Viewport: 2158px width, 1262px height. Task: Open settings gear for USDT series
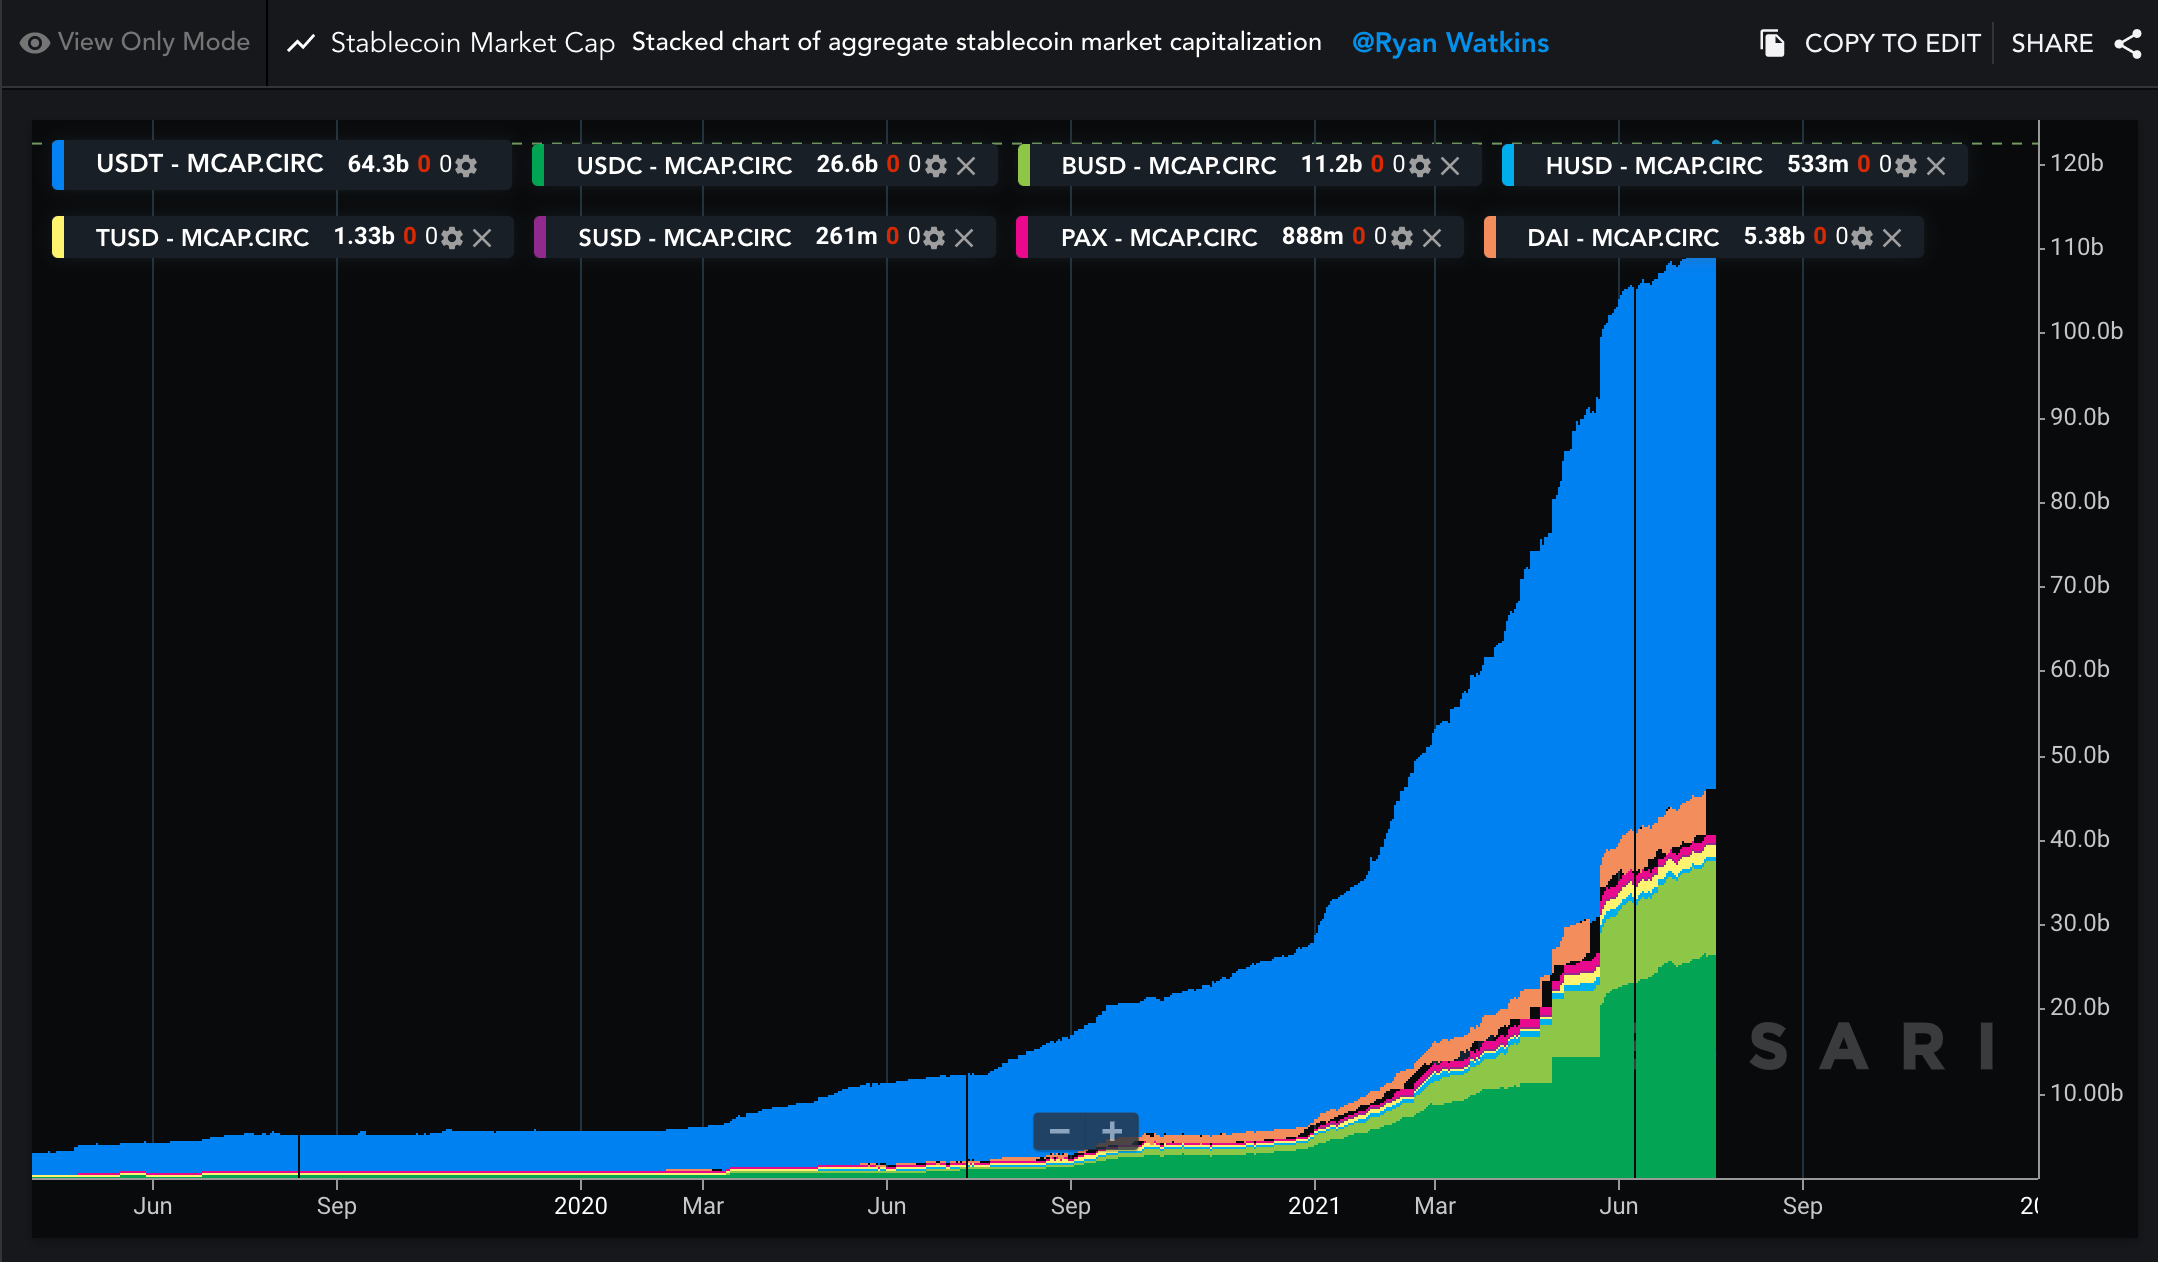[466, 165]
